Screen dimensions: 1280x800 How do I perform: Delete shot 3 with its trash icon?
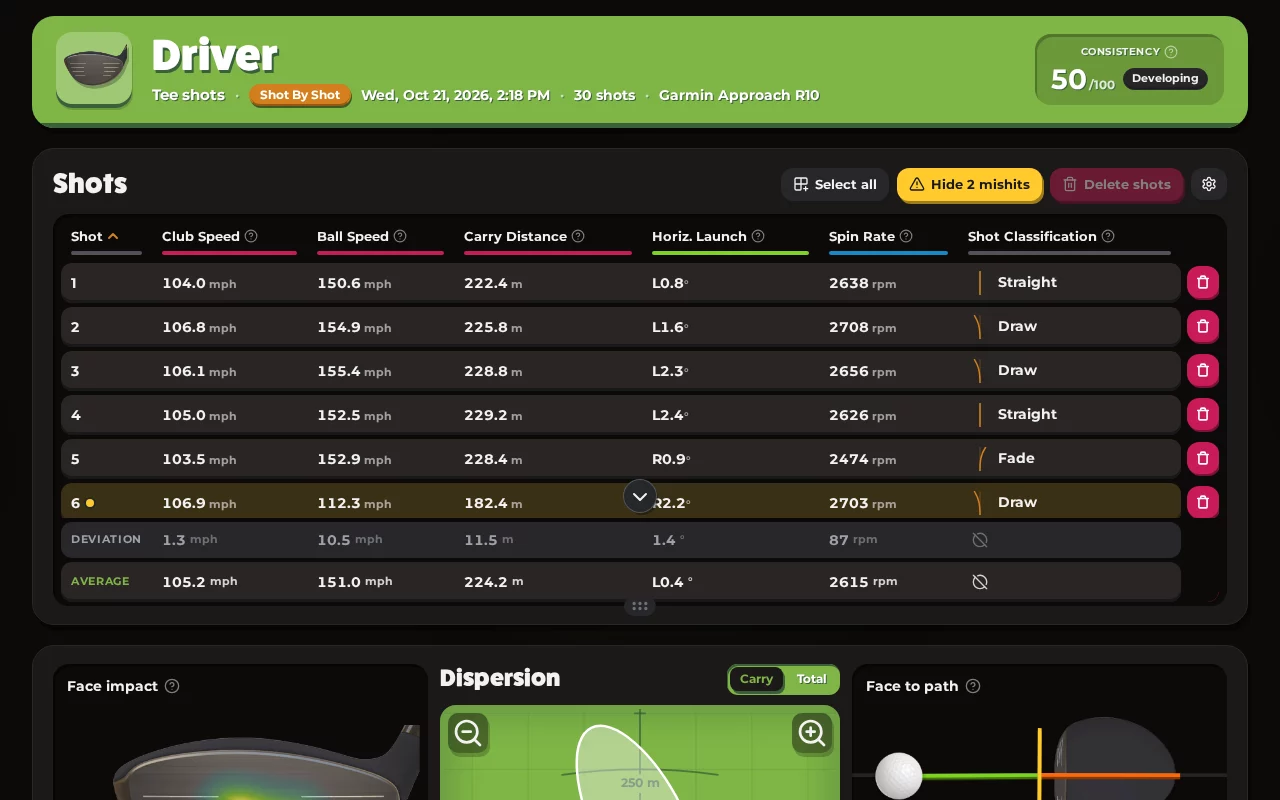coord(1203,370)
